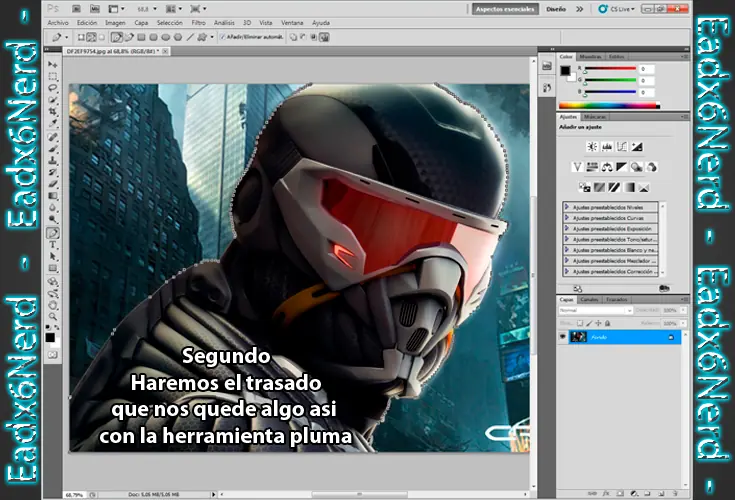Viewport: 735px width, 500px height.
Task: Toggle lock all in Capas panel
Action: click(608, 323)
